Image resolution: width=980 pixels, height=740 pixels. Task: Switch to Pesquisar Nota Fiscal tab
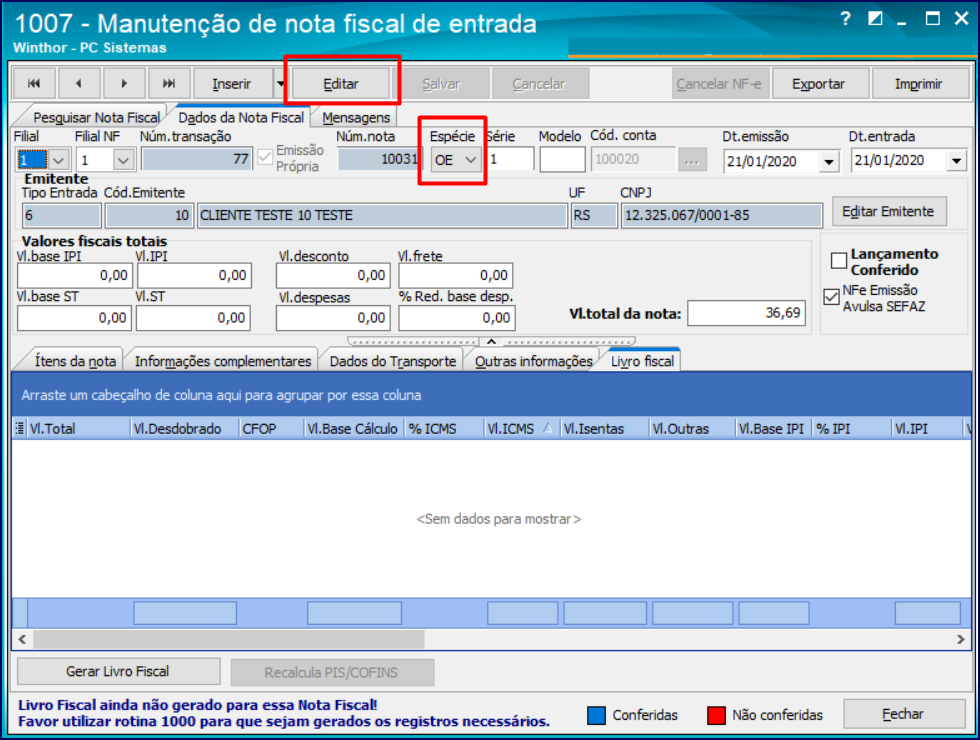tap(96, 118)
